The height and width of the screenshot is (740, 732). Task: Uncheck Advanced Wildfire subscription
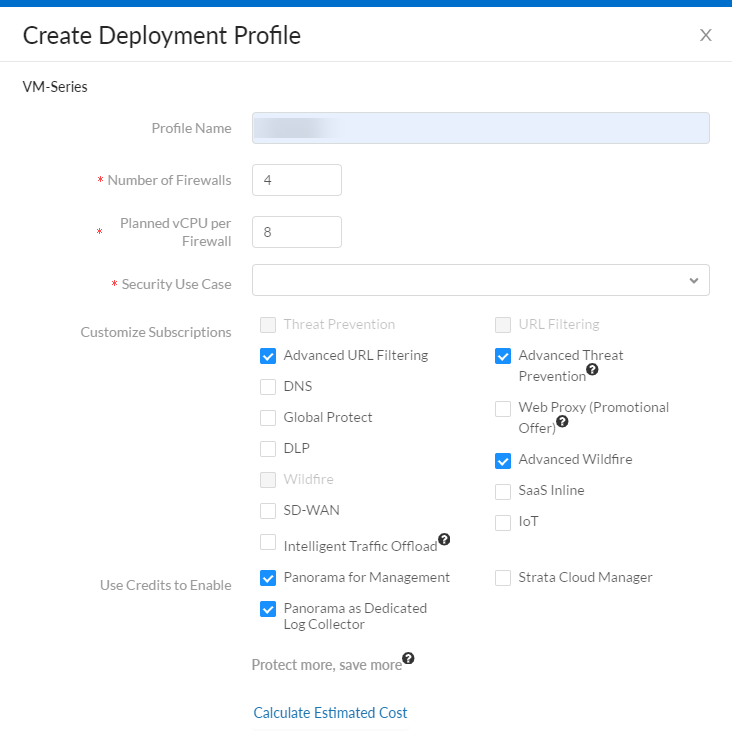click(503, 460)
